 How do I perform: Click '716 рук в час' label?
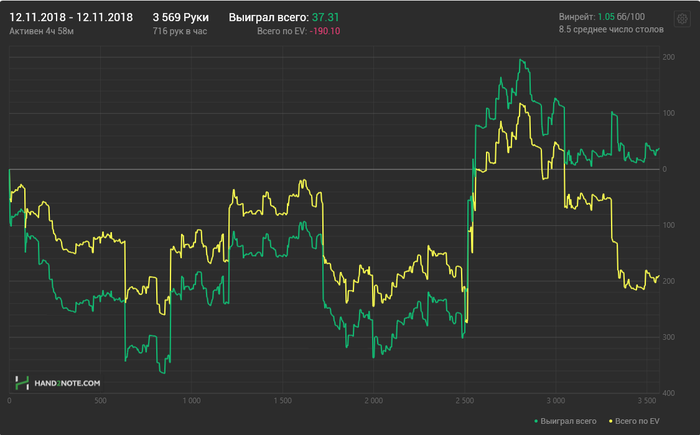(x=180, y=31)
